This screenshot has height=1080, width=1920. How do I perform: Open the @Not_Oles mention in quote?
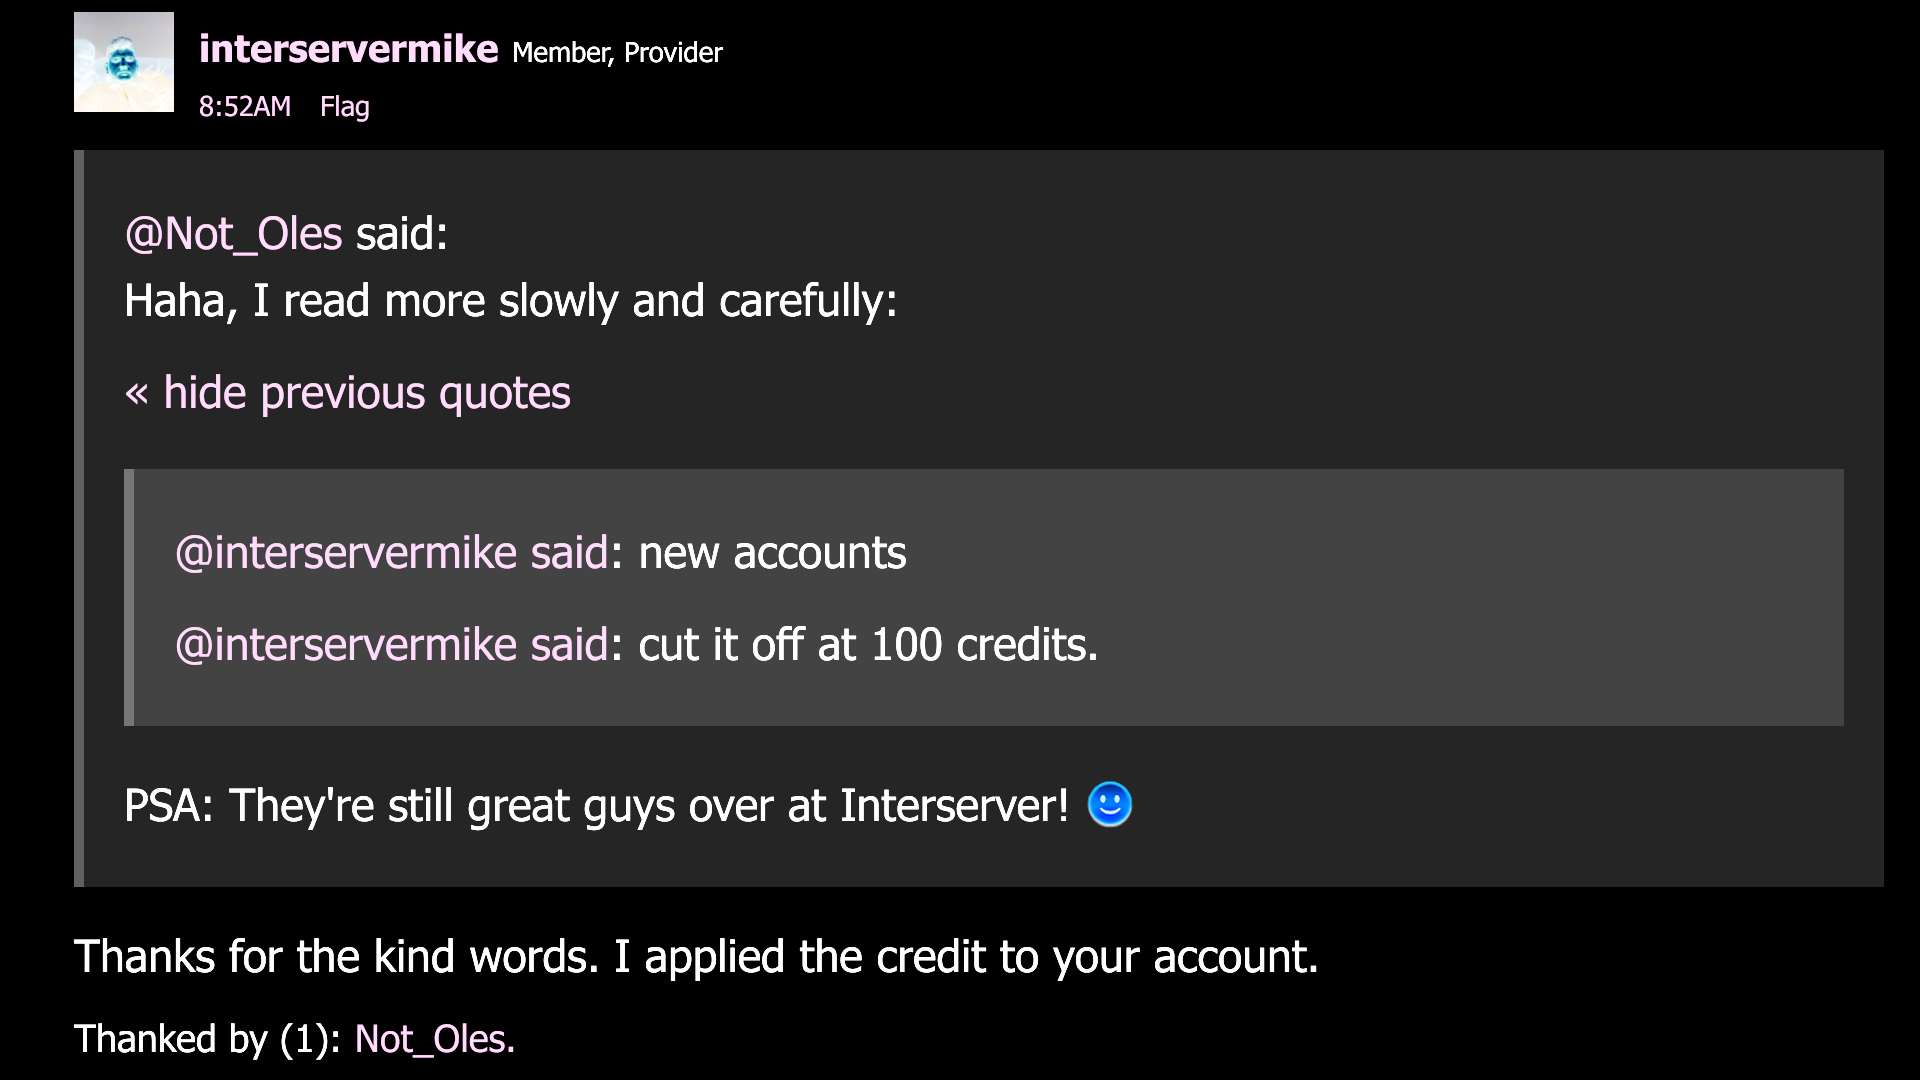point(233,234)
